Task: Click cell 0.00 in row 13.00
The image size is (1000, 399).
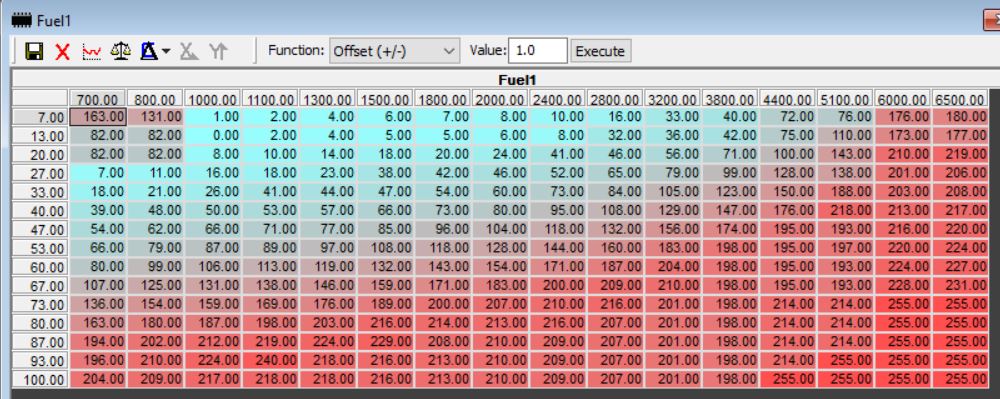Action: [212, 136]
